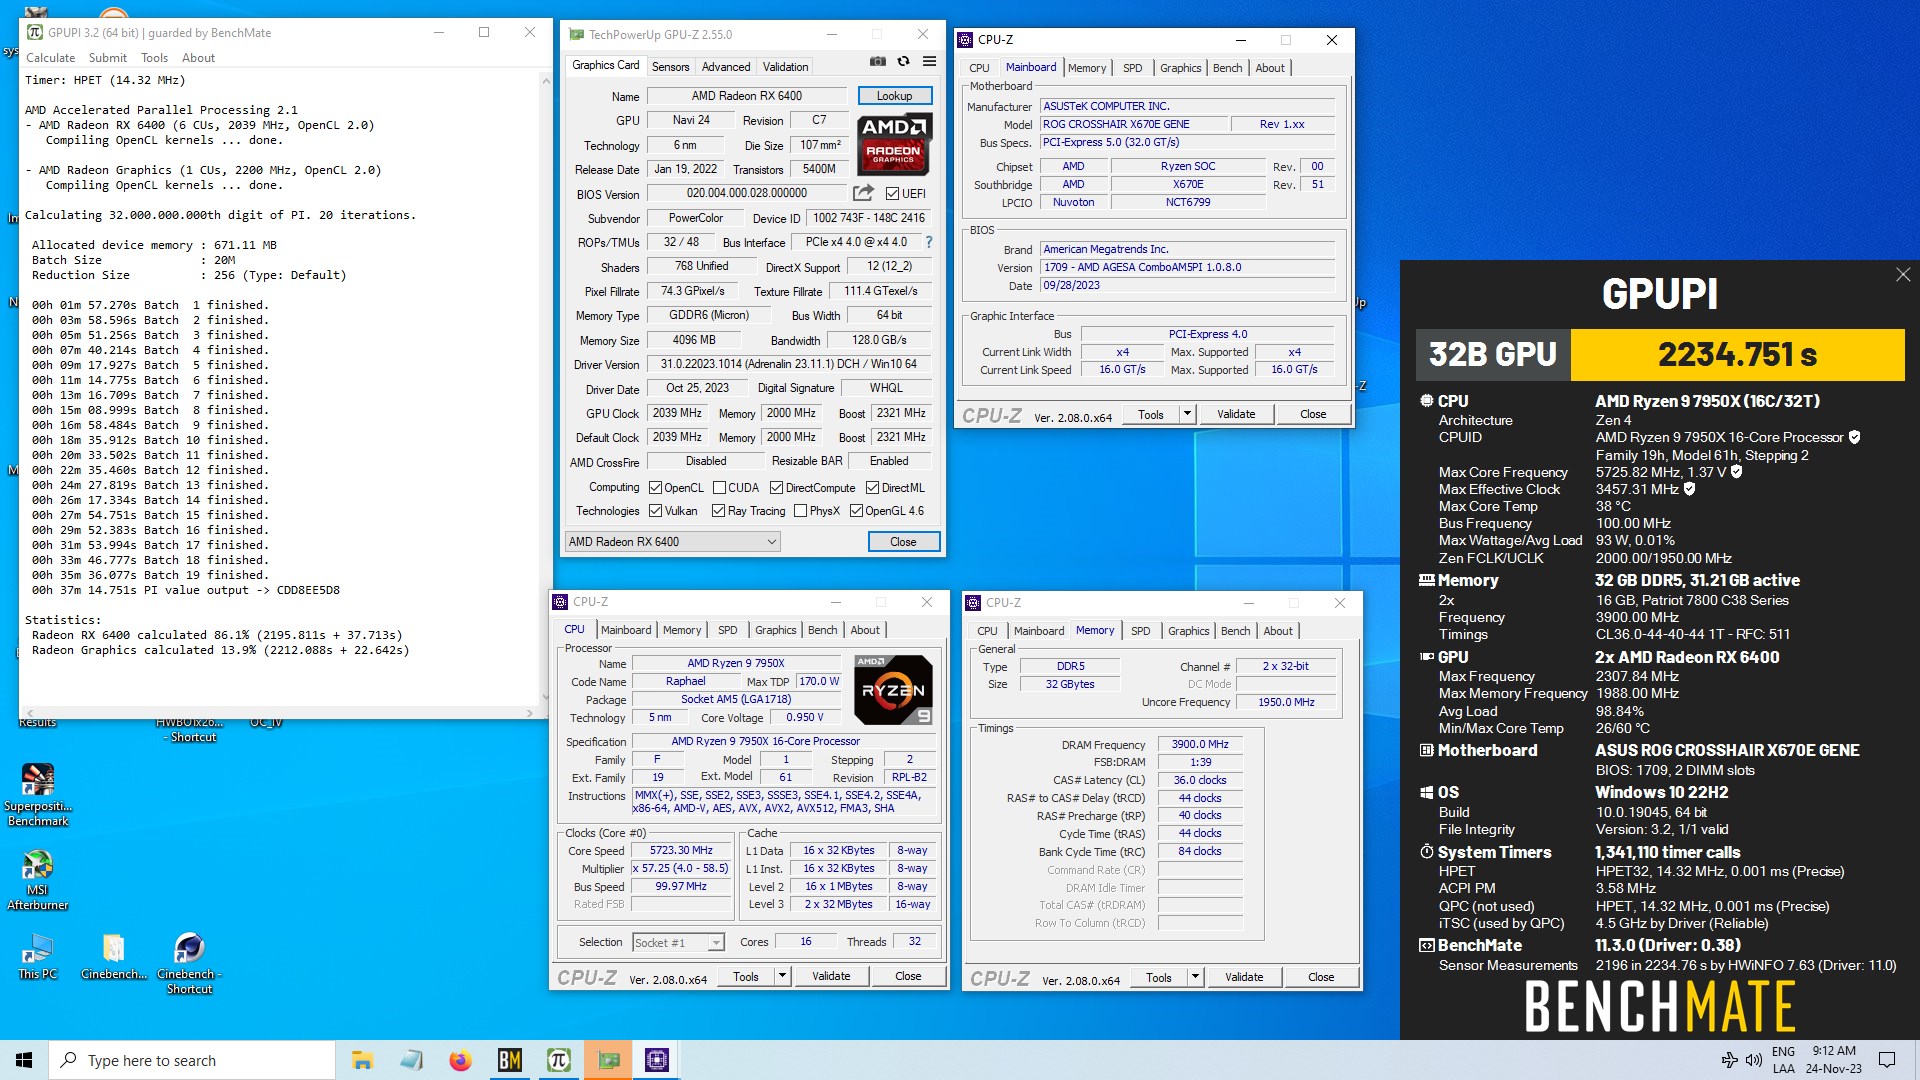Open File Explorer from the taskbar
The height and width of the screenshot is (1080, 1920).
(x=362, y=1060)
